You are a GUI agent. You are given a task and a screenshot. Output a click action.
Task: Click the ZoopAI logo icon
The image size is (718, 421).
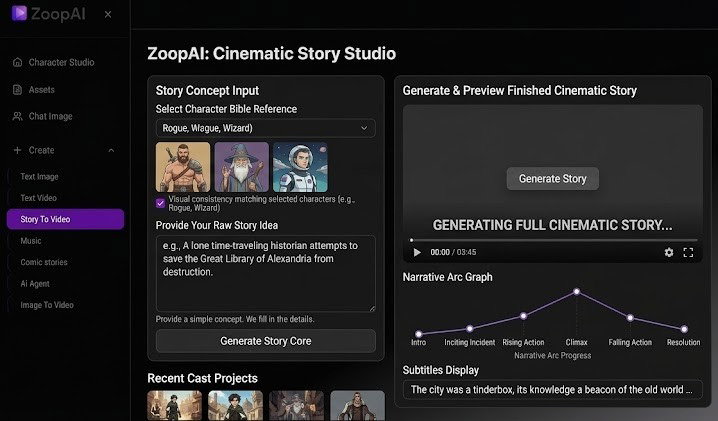(19, 13)
